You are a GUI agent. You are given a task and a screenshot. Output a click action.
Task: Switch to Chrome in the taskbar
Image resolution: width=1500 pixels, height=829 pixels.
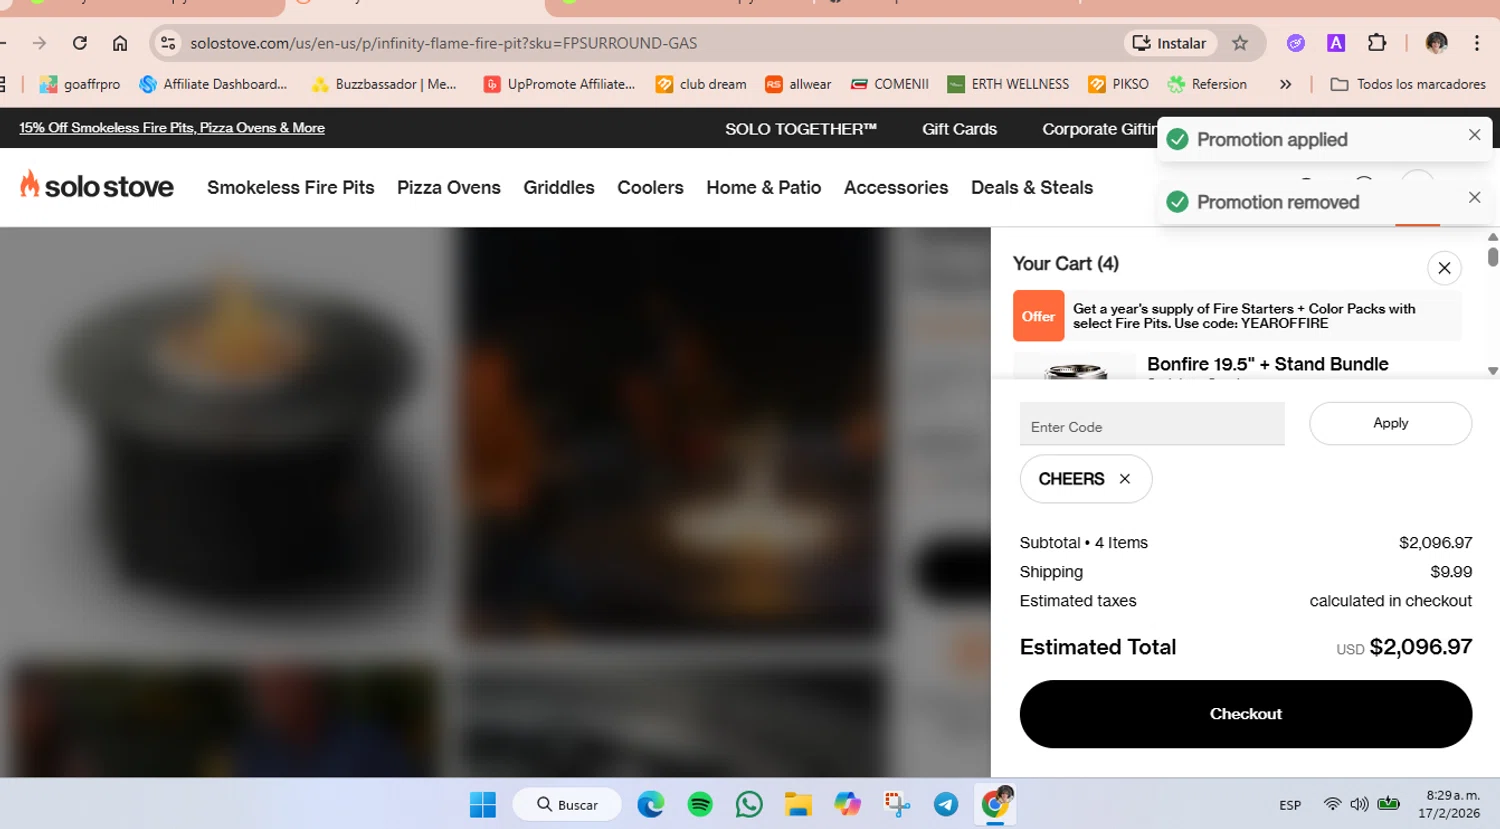(996, 804)
